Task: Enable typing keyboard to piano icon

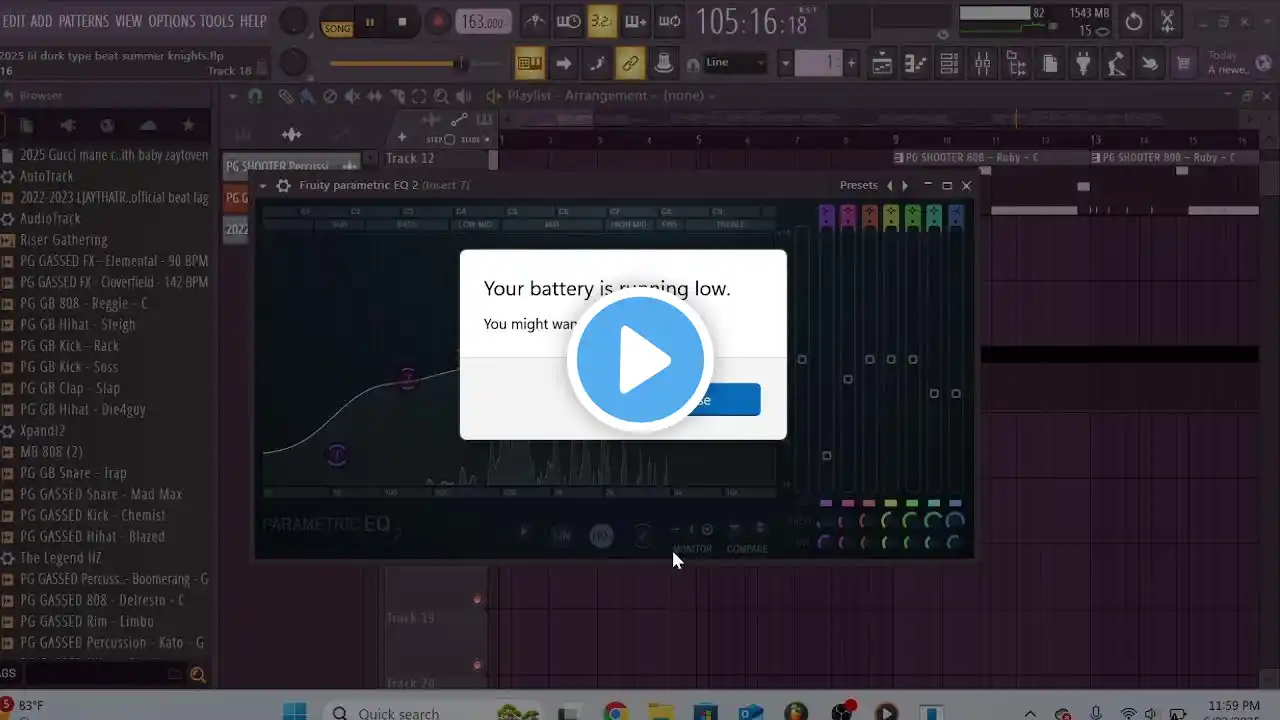Action: tap(530, 64)
